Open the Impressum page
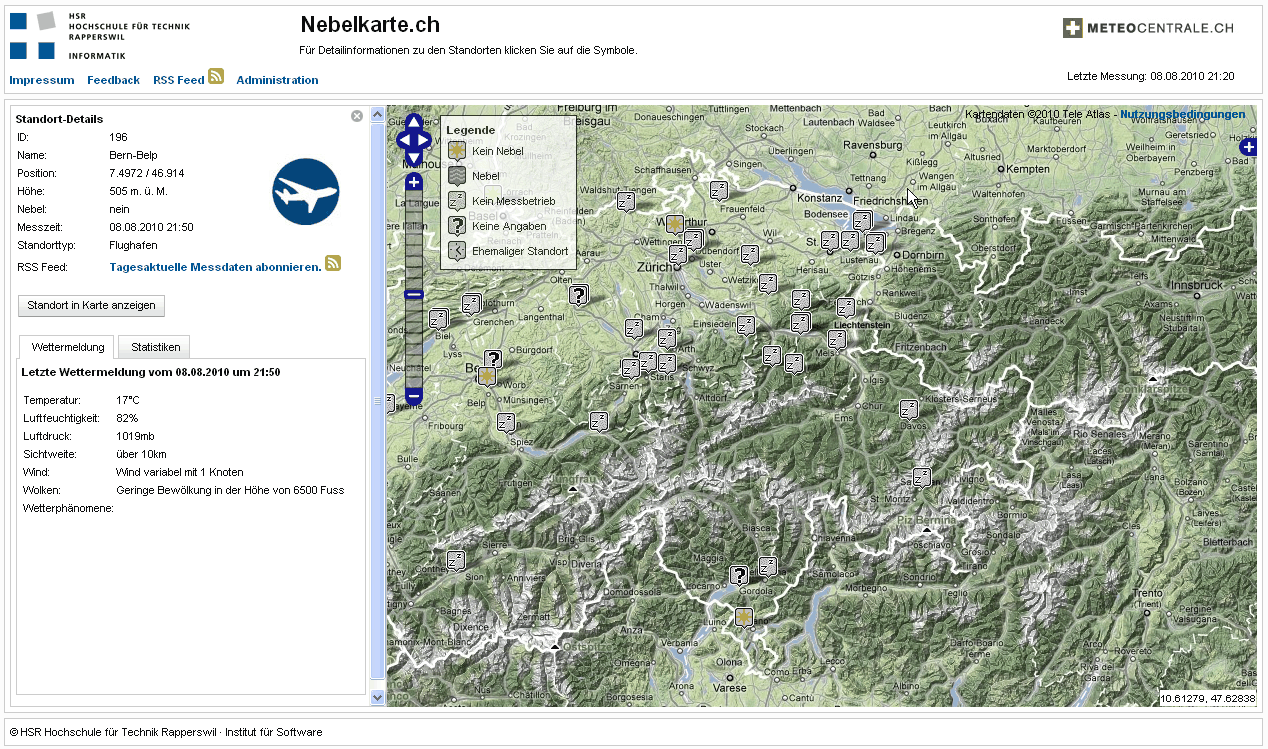This screenshot has height=749, width=1268. pyautogui.click(x=42, y=80)
